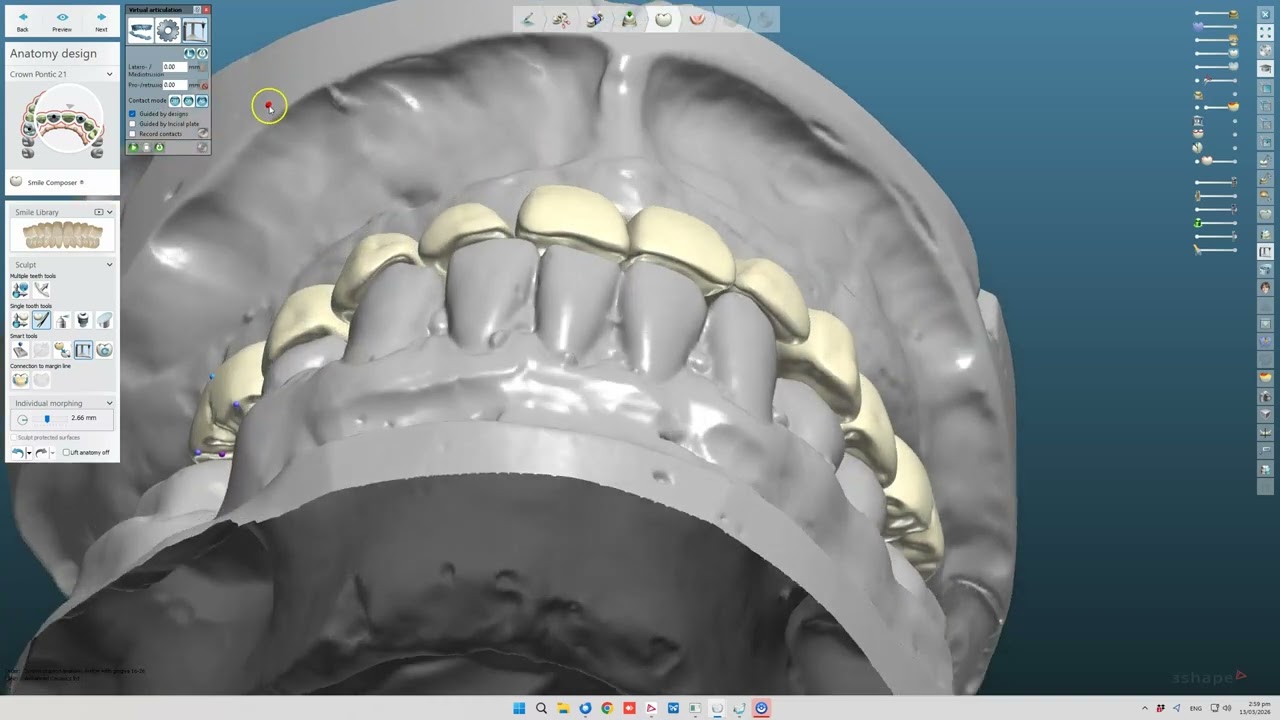
Task: Uncheck Guided by designs
Action: (132, 114)
